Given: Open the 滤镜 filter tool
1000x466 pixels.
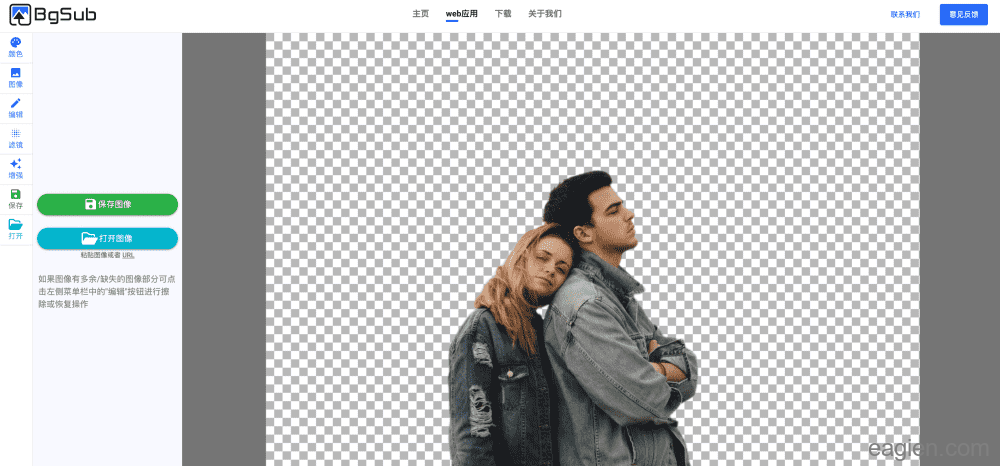Looking at the screenshot, I should (x=15, y=138).
